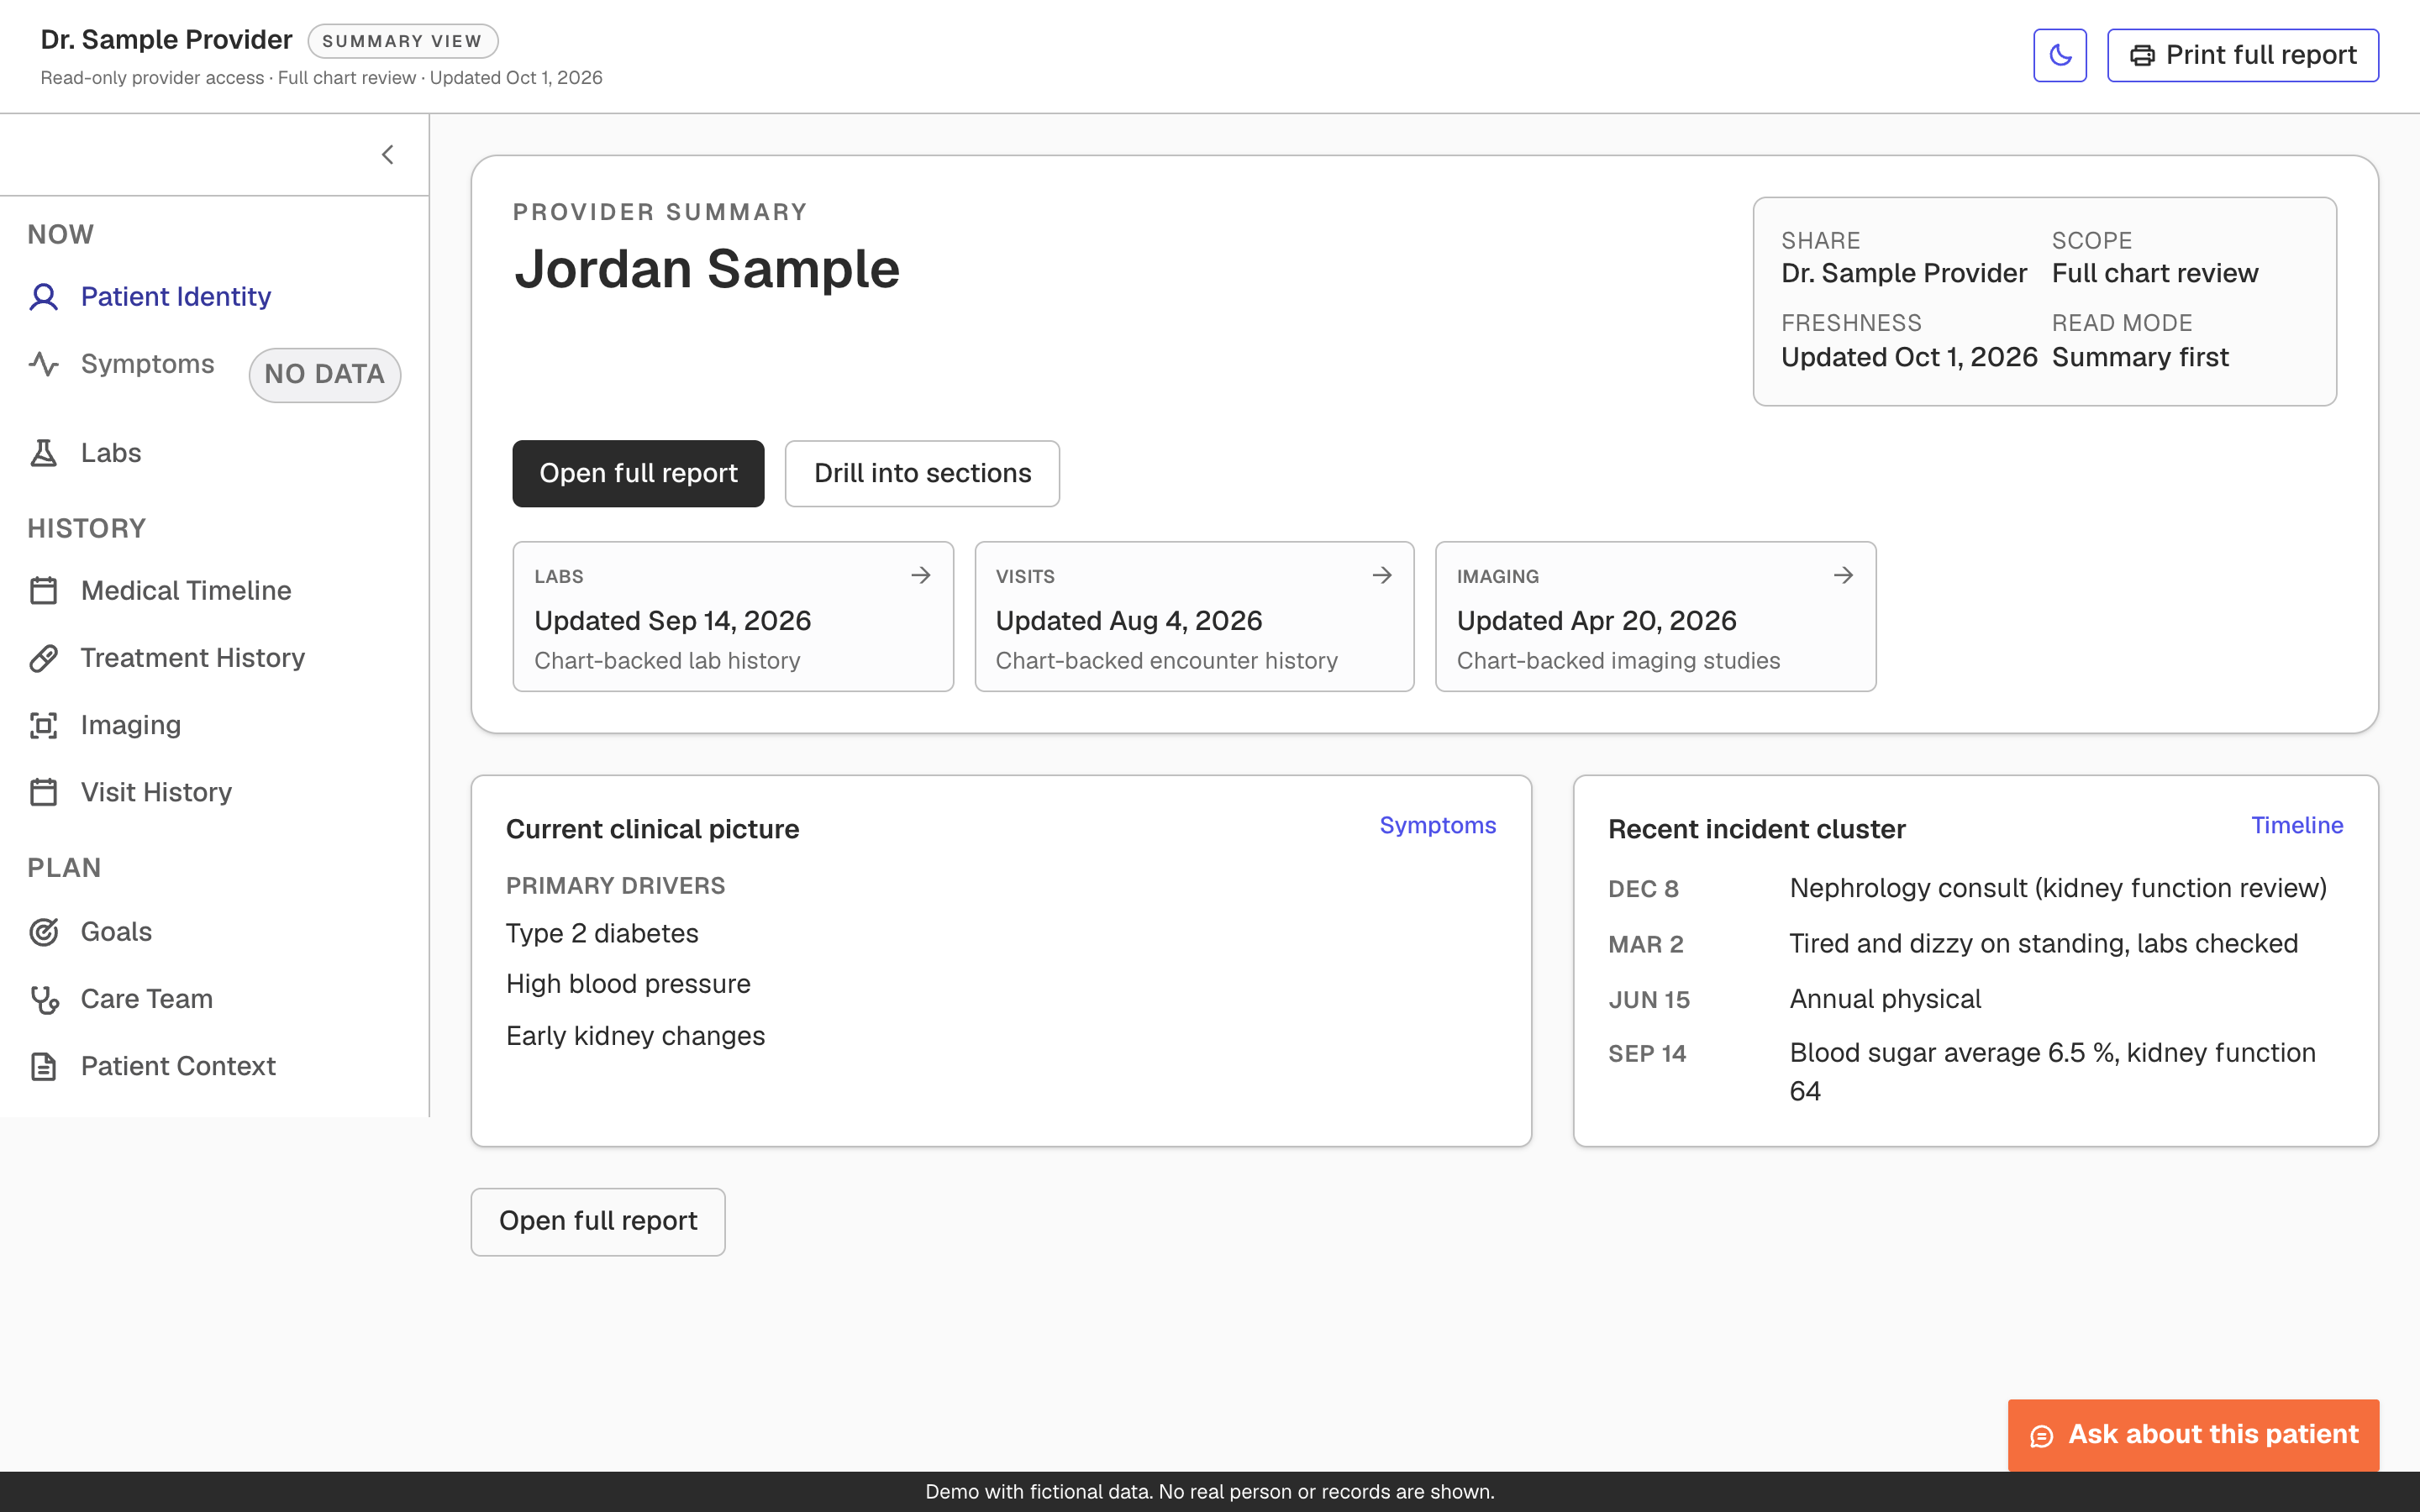Click Drill into sections button
This screenshot has height=1512, width=2420.
coord(922,473)
